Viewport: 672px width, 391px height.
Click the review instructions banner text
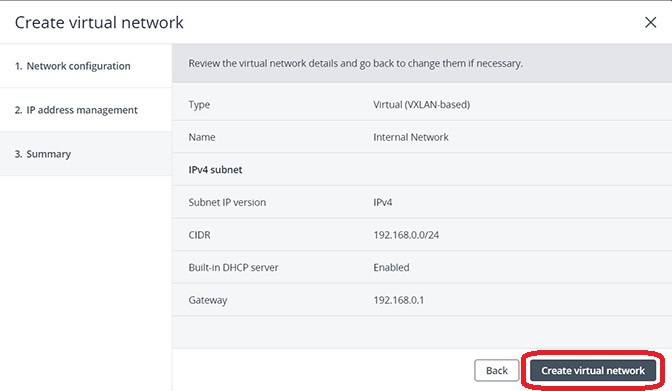(355, 63)
